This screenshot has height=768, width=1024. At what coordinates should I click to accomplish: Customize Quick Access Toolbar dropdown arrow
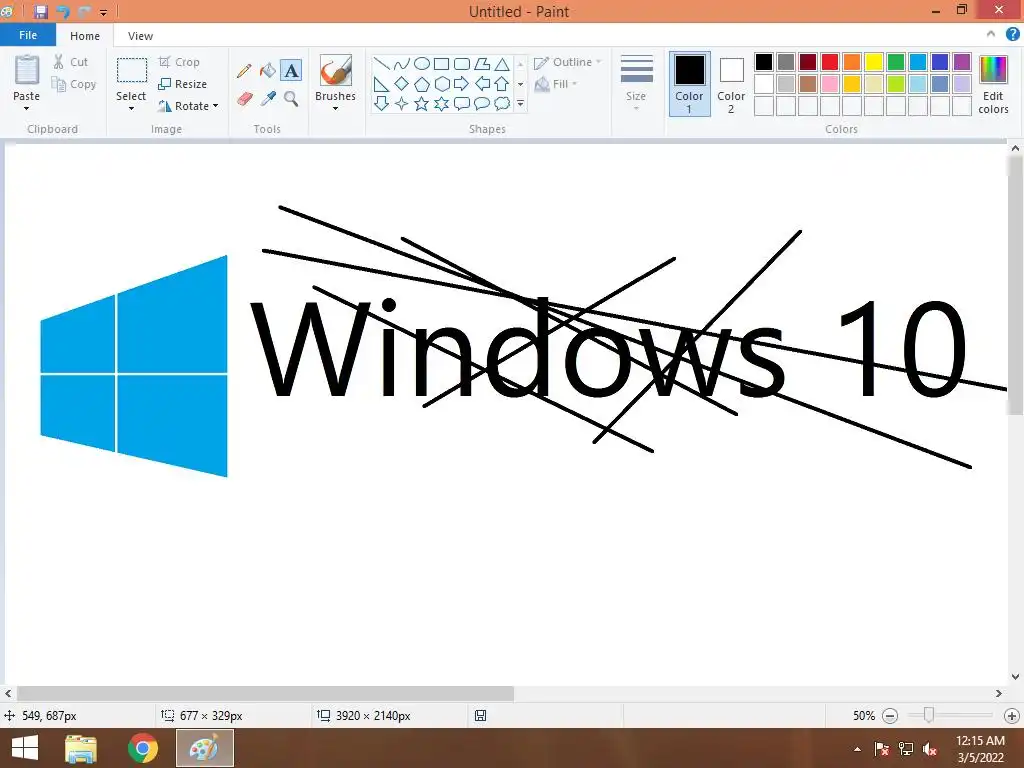pyautogui.click(x=103, y=12)
